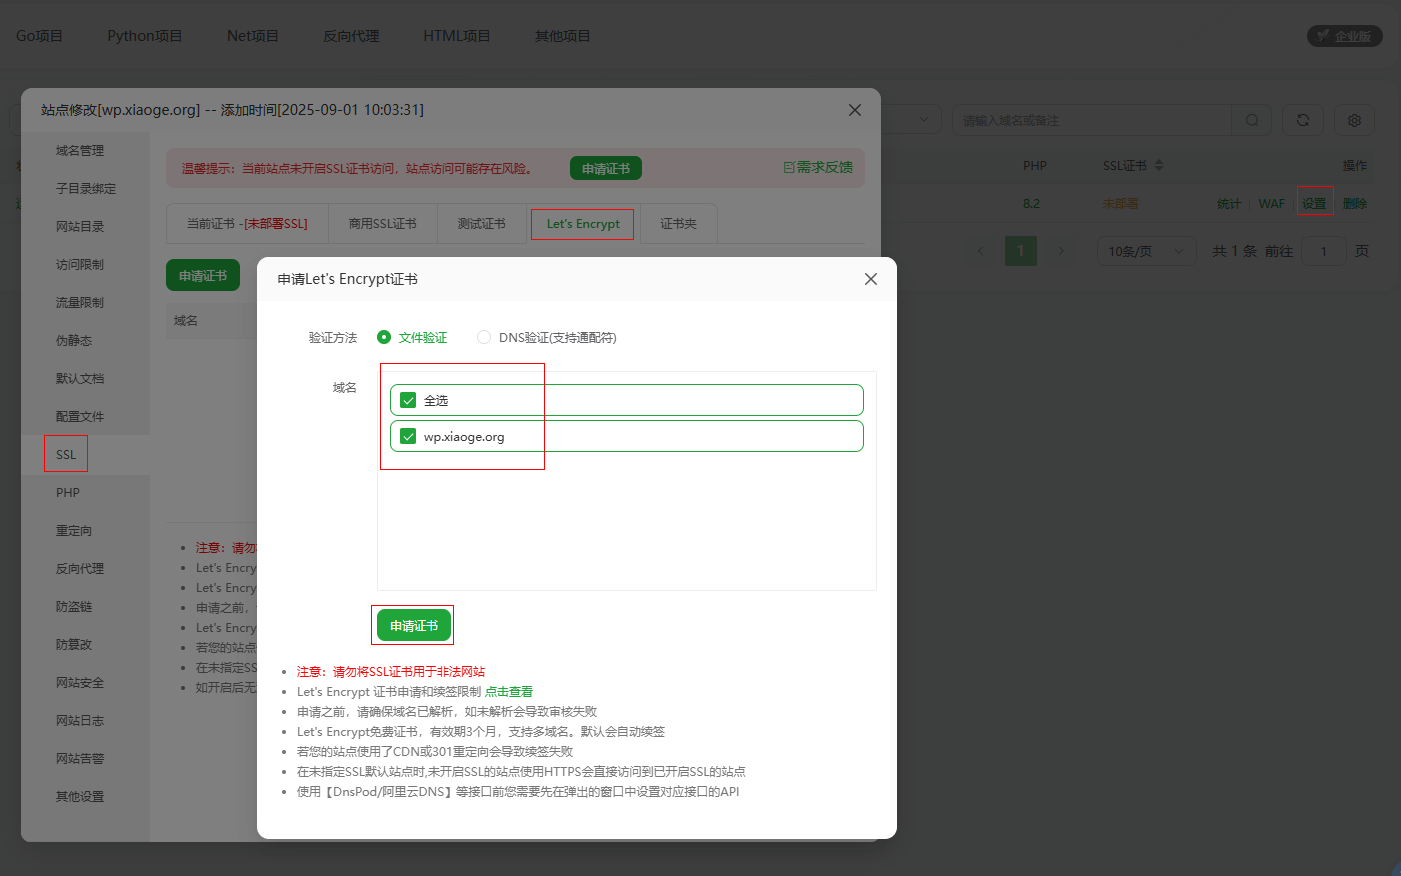1401x876 pixels.
Task: Click the 前往 page number input field
Action: click(1323, 251)
